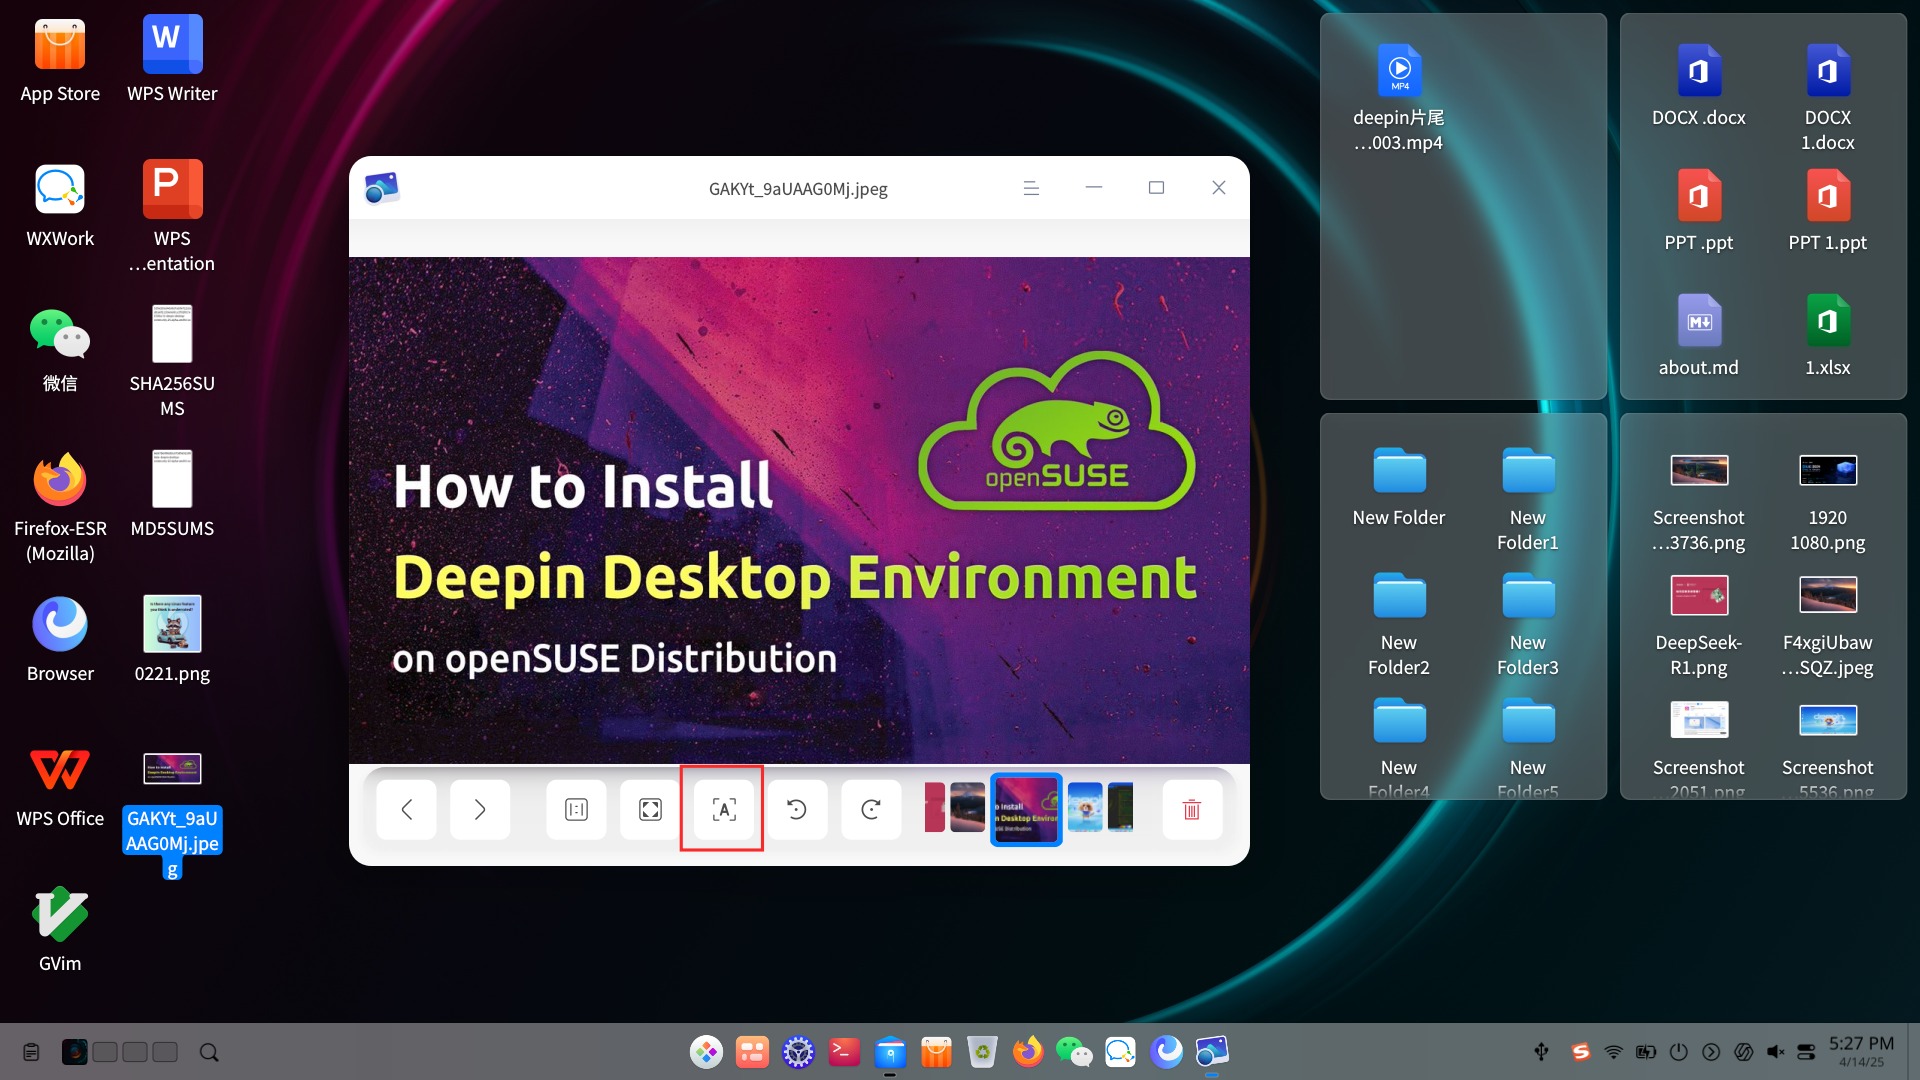The image size is (1920, 1080).
Task: Open Terminal from the dock
Action: click(x=844, y=1052)
